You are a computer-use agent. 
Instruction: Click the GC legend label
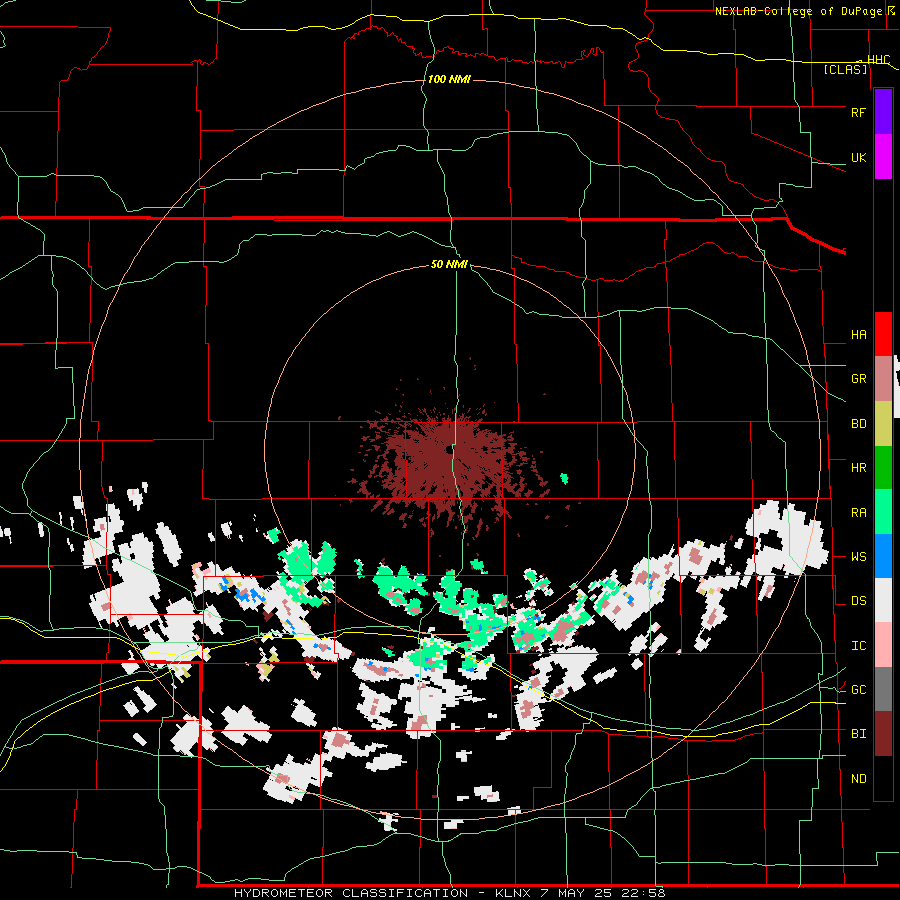pos(858,690)
